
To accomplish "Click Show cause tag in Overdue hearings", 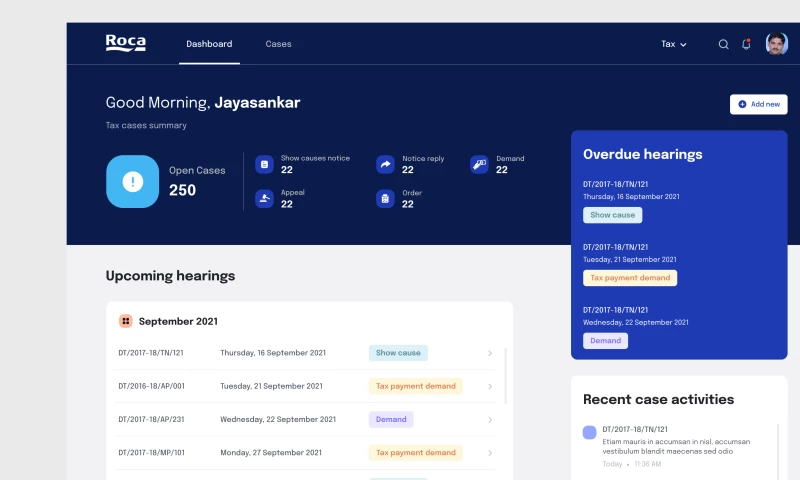I will [612, 215].
